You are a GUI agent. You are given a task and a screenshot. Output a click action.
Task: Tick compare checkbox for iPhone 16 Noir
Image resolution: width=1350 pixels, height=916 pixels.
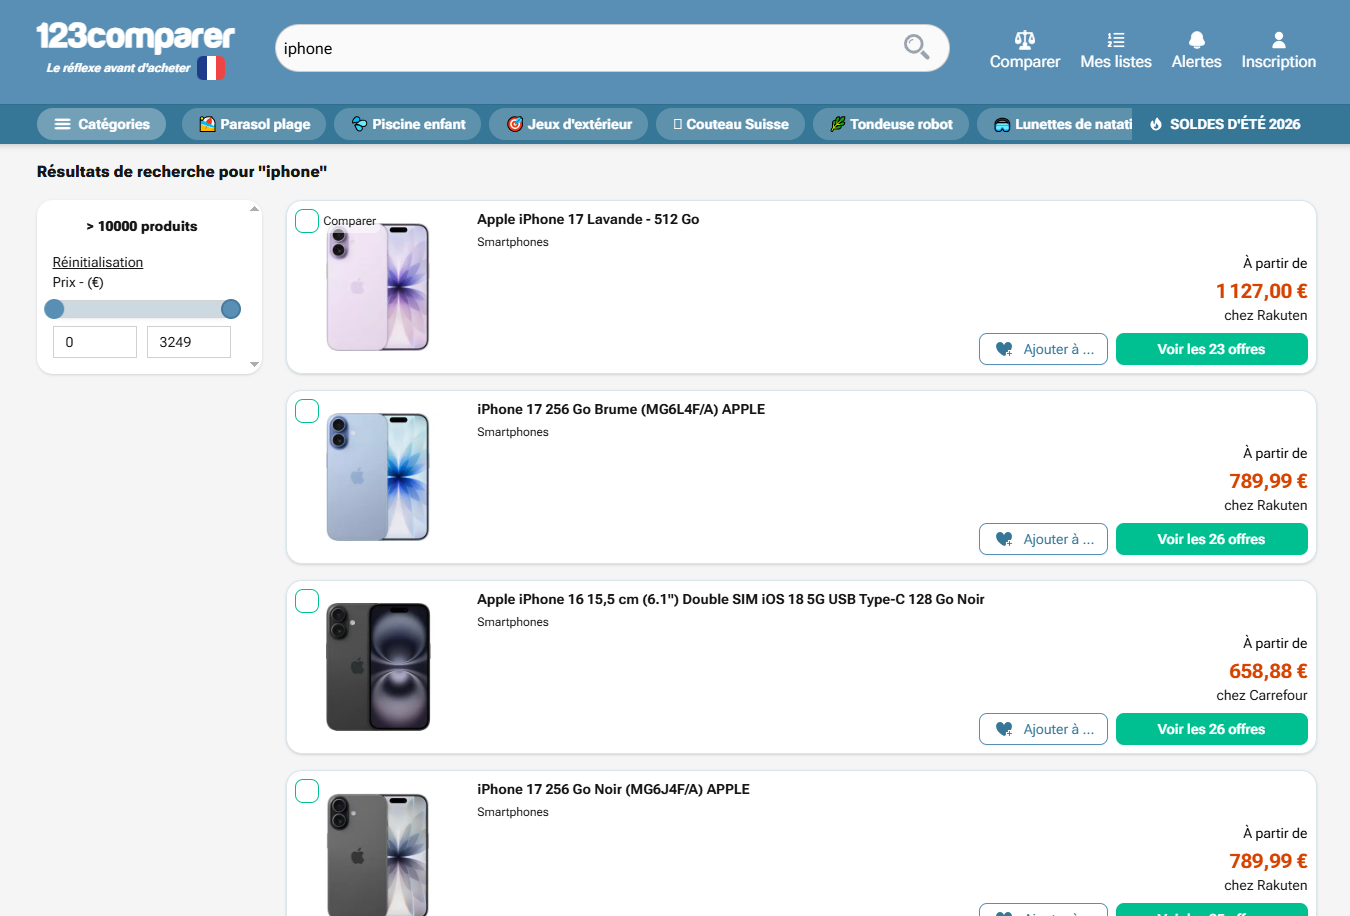pyautogui.click(x=307, y=601)
